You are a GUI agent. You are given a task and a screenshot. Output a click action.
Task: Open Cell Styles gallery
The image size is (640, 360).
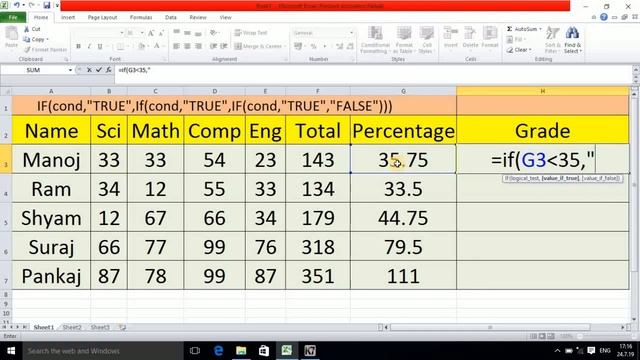[x=427, y=40]
